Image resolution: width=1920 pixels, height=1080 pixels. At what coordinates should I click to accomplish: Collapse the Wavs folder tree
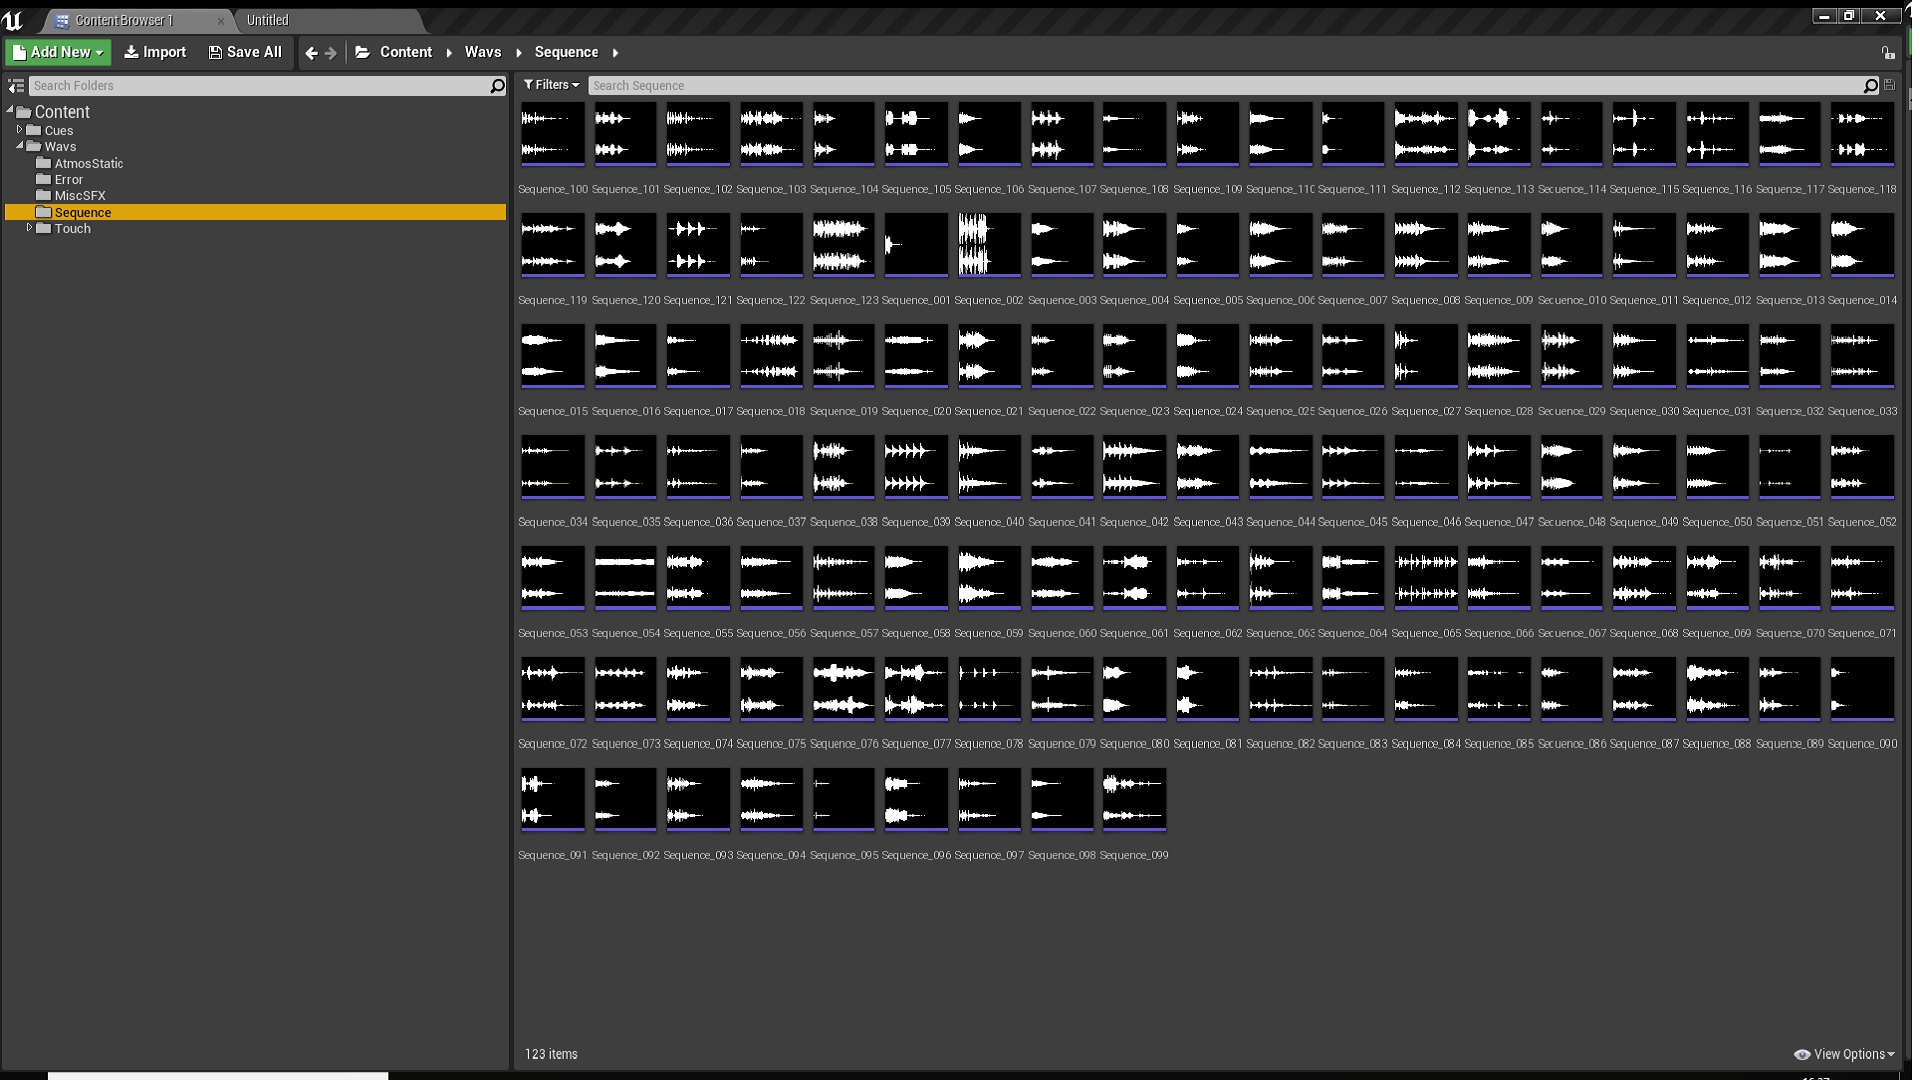pos(20,146)
